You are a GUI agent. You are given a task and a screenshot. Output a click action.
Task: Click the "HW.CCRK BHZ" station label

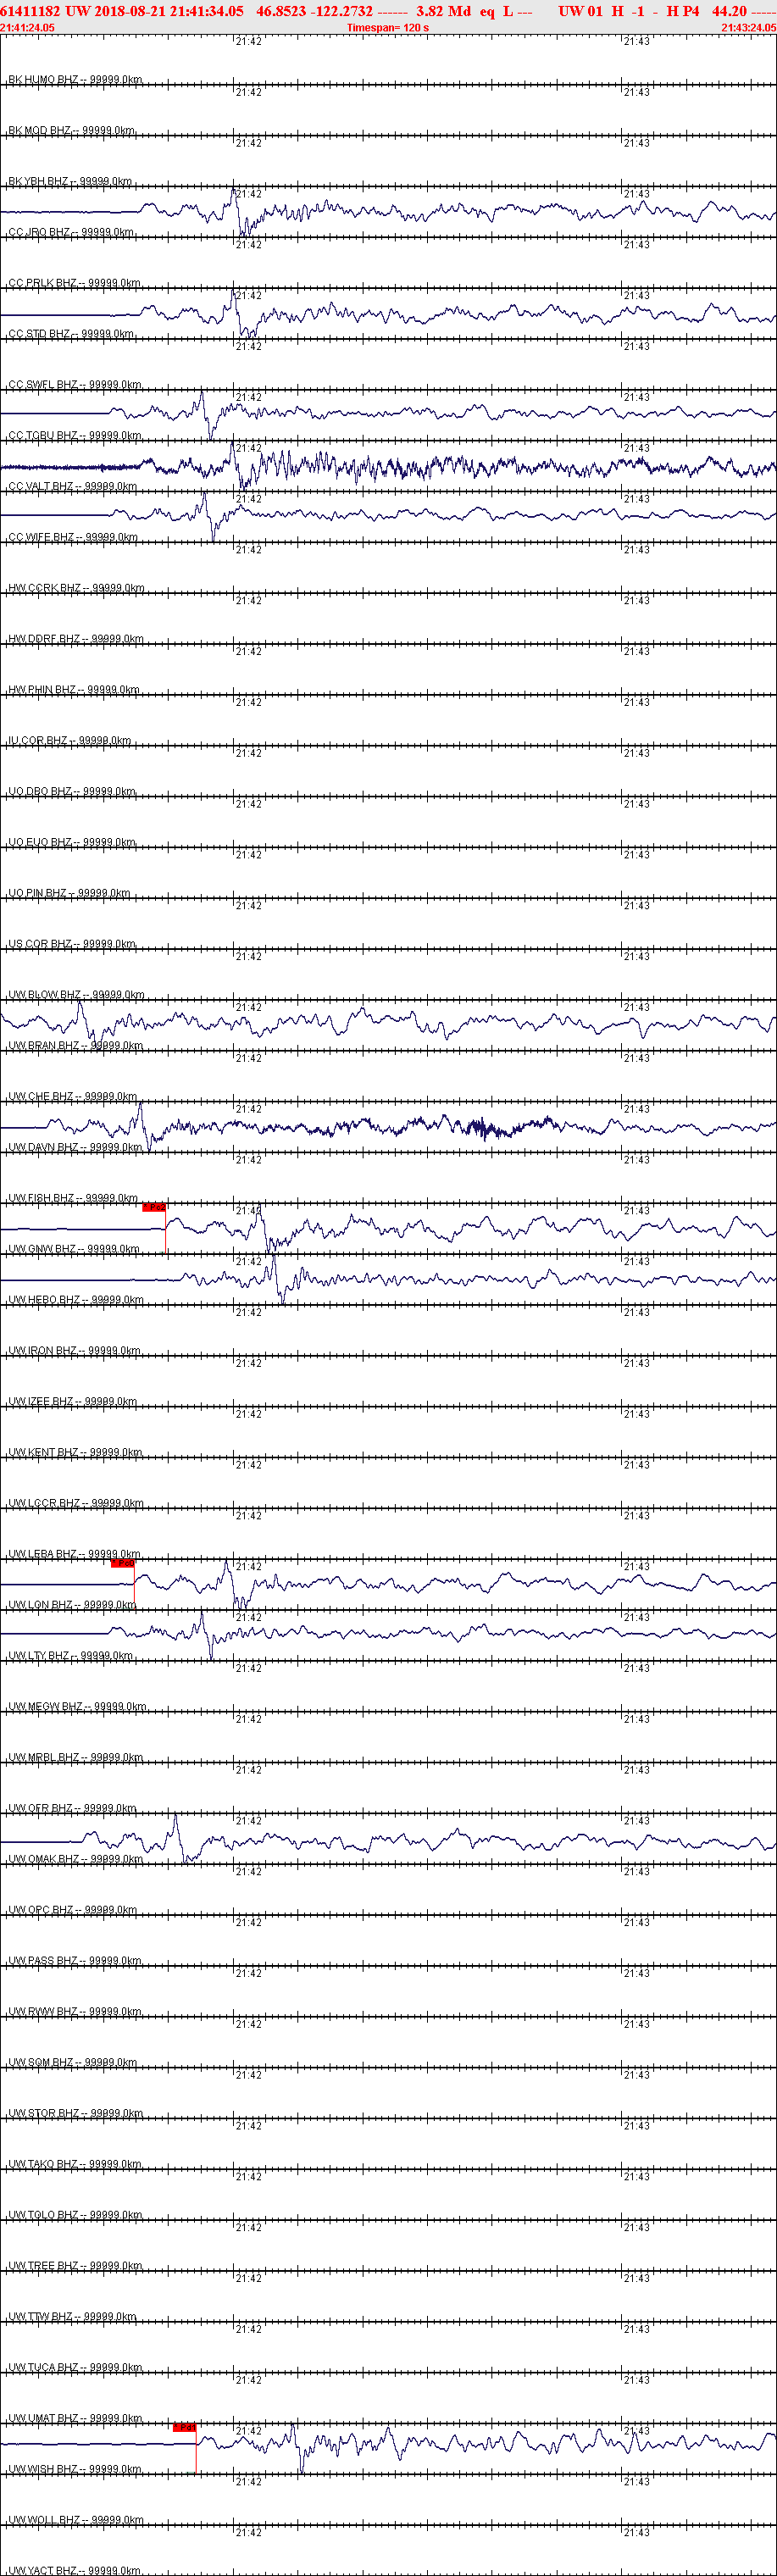45,588
